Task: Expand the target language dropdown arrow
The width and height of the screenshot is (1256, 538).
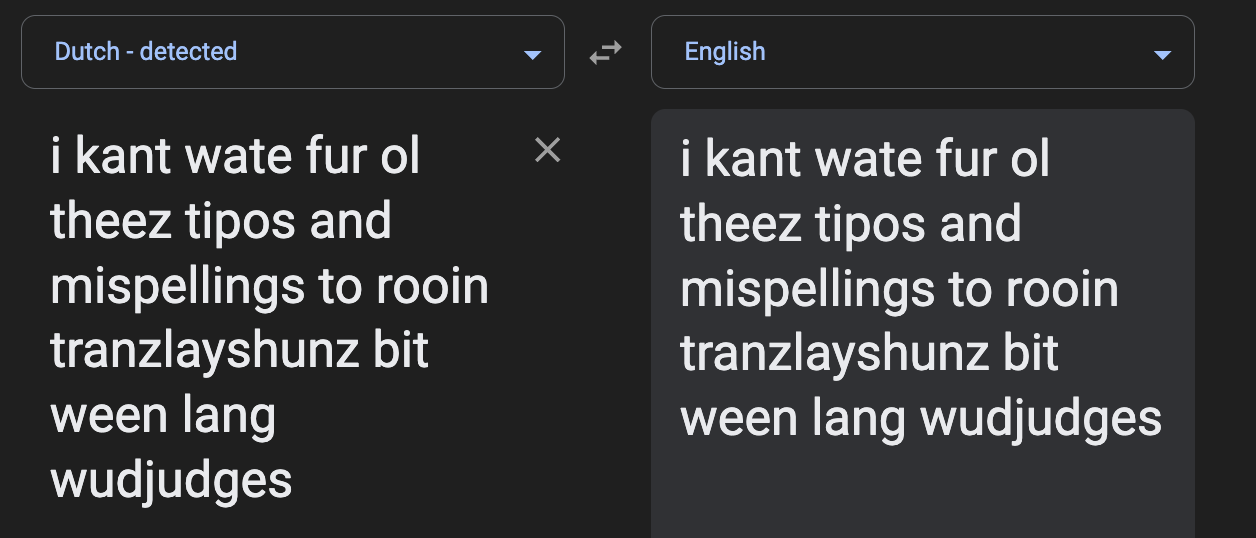Action: tap(1162, 55)
